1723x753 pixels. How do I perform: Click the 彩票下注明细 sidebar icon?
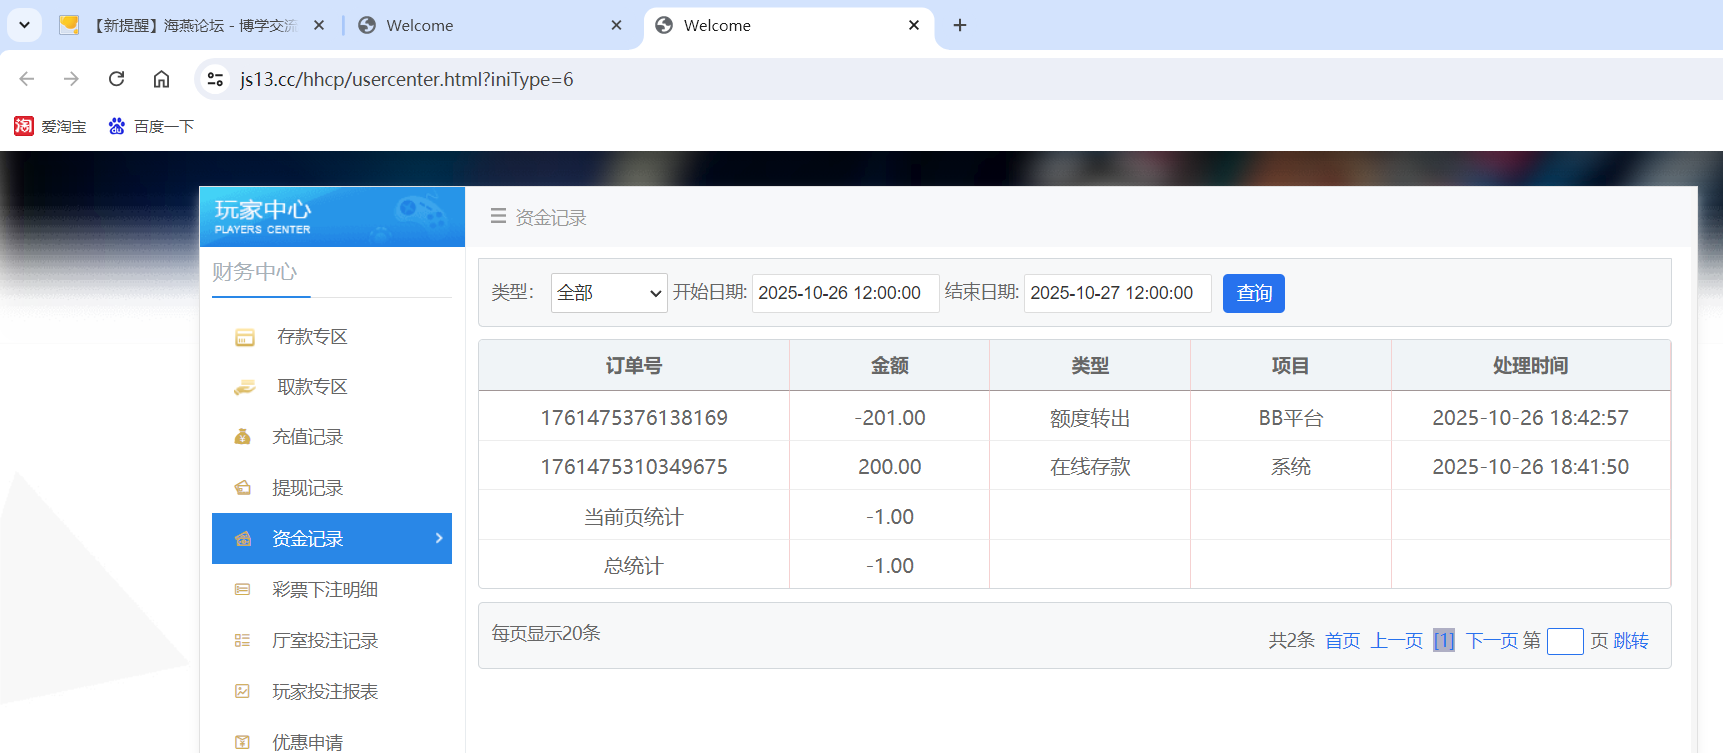tap(242, 590)
